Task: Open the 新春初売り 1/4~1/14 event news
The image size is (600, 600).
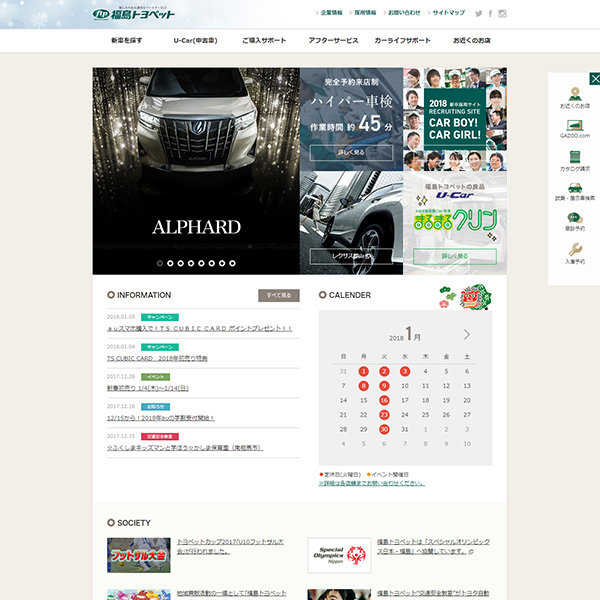Action: (x=148, y=388)
